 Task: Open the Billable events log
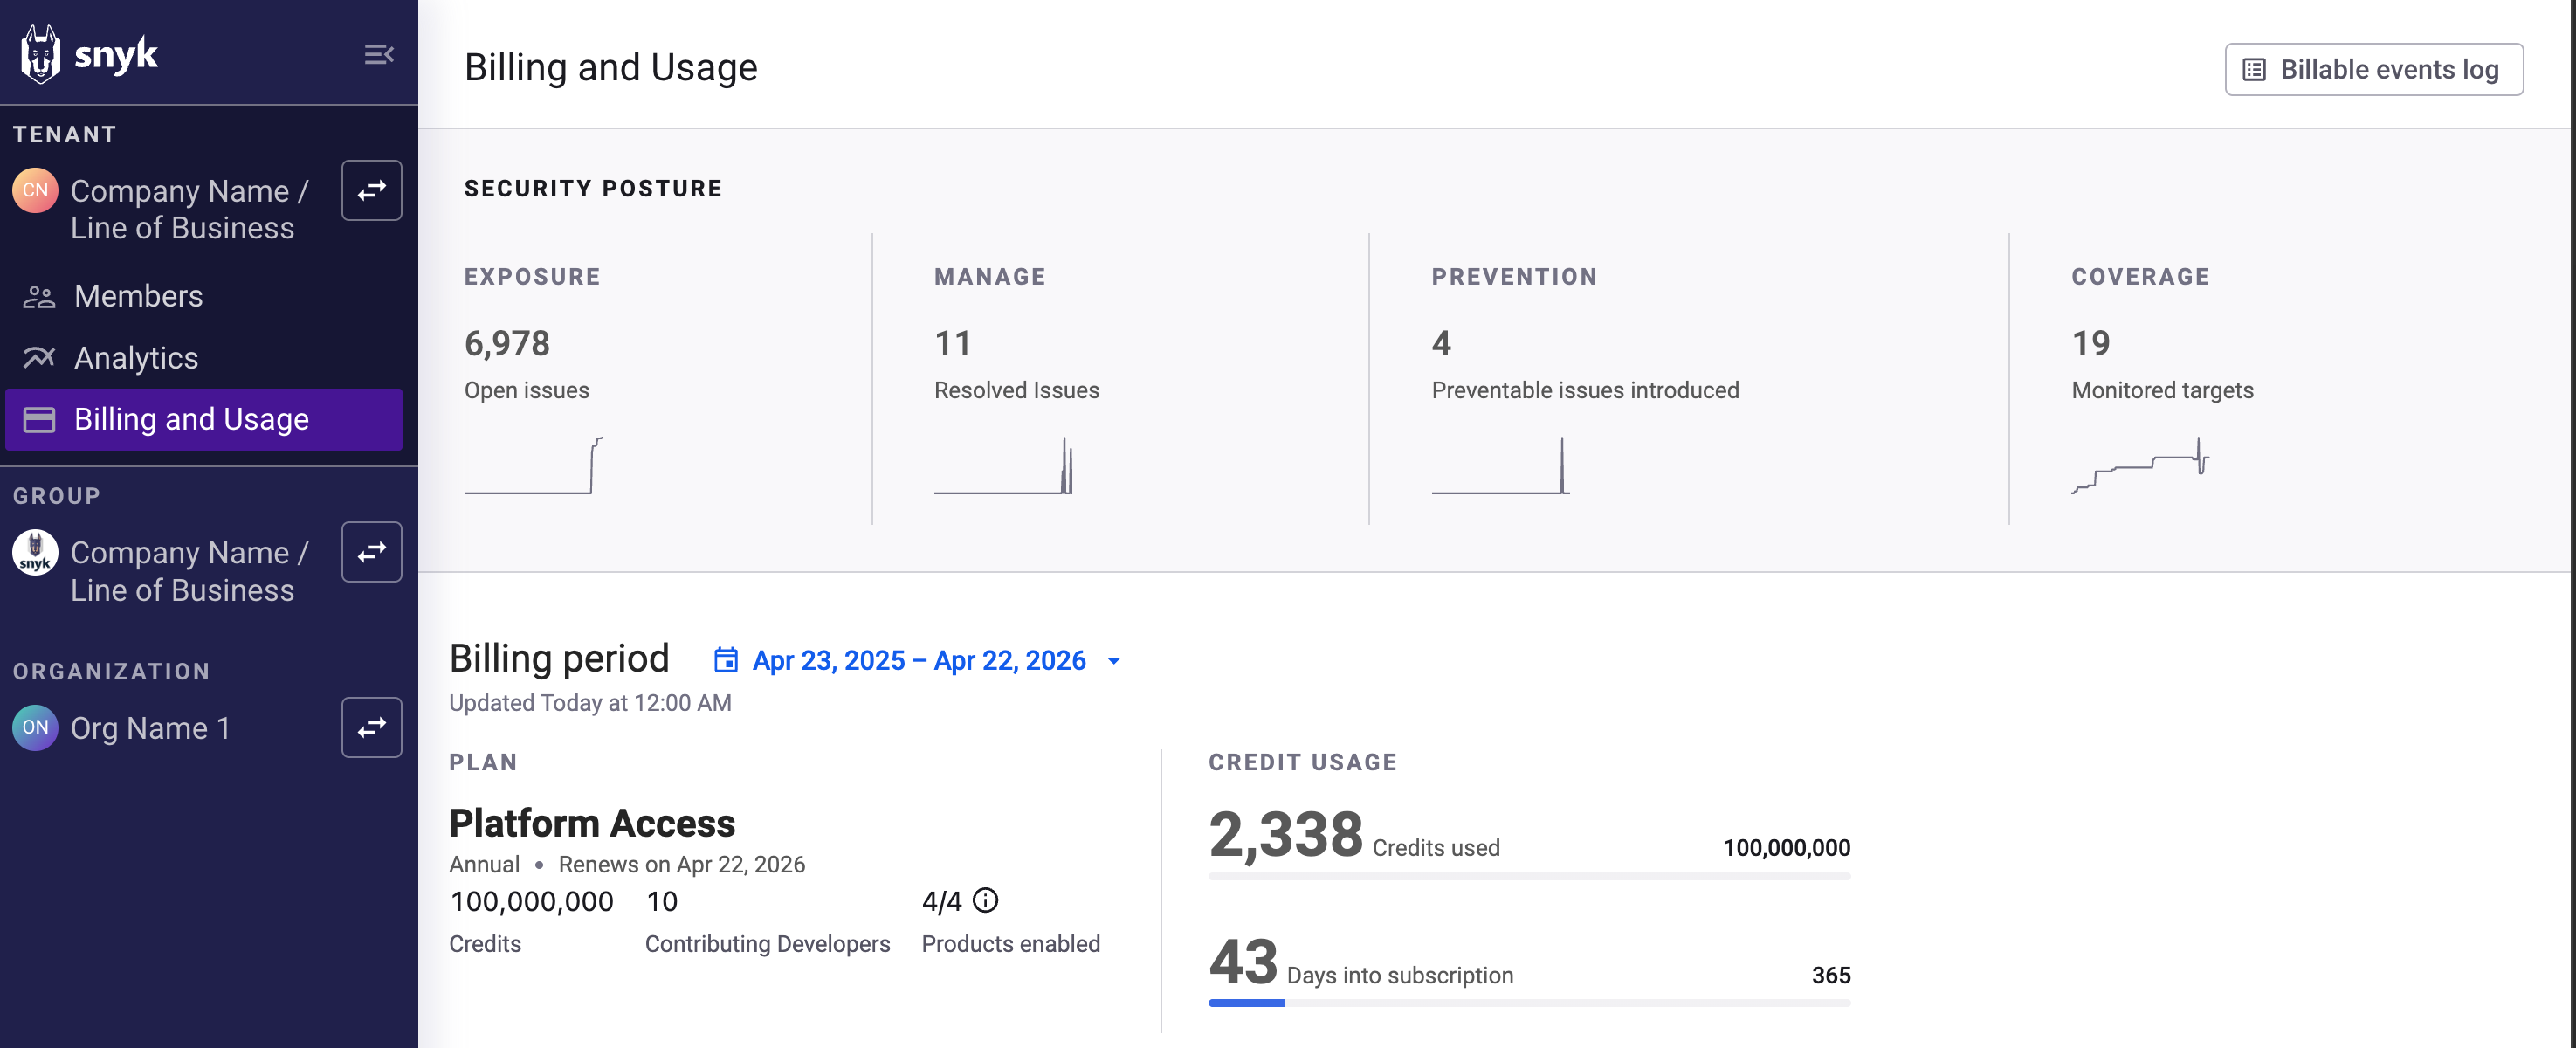click(x=2373, y=69)
